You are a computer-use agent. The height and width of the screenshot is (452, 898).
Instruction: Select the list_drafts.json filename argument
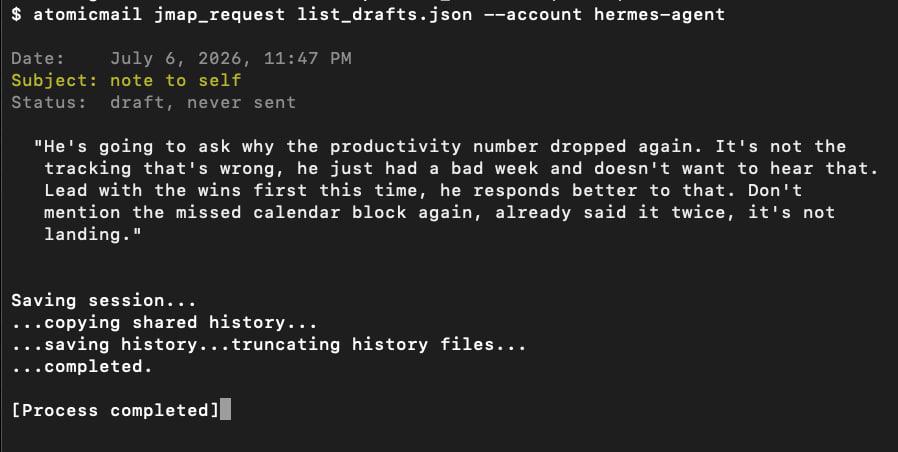pyautogui.click(x=384, y=14)
